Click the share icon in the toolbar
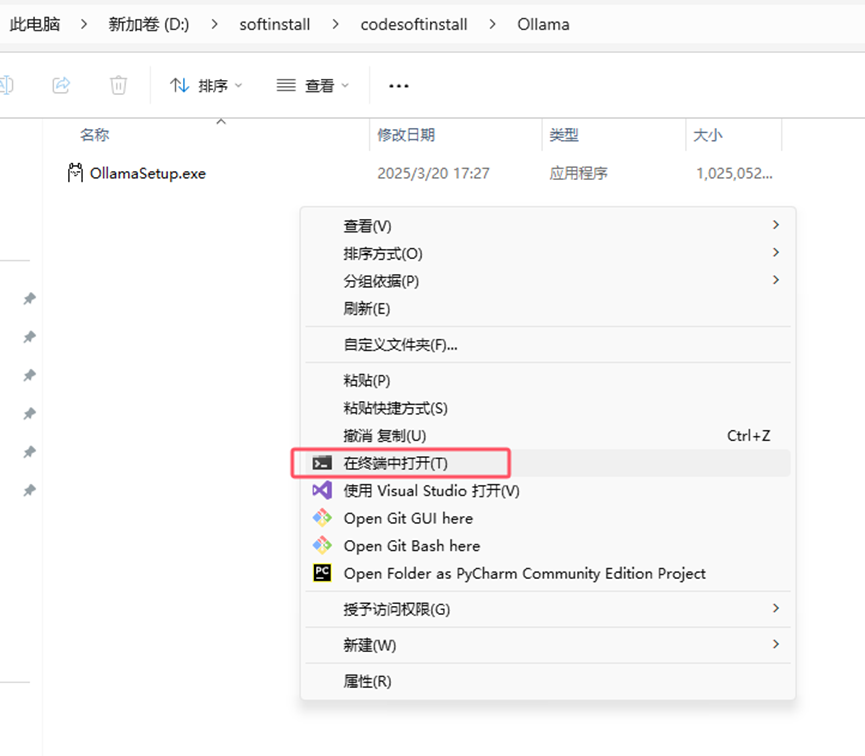The height and width of the screenshot is (756, 865). tap(60, 86)
